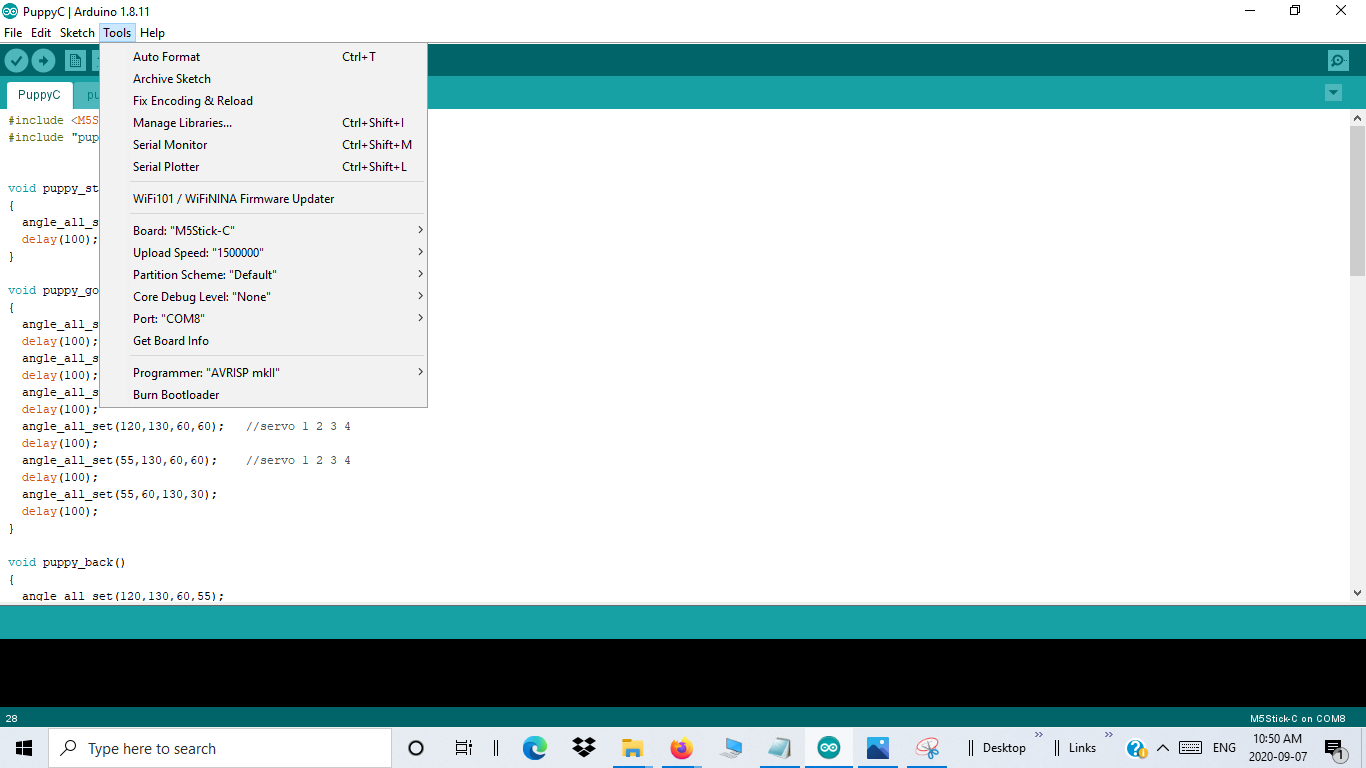
Task: Open Manage Libraries entry
Action: (264, 123)
